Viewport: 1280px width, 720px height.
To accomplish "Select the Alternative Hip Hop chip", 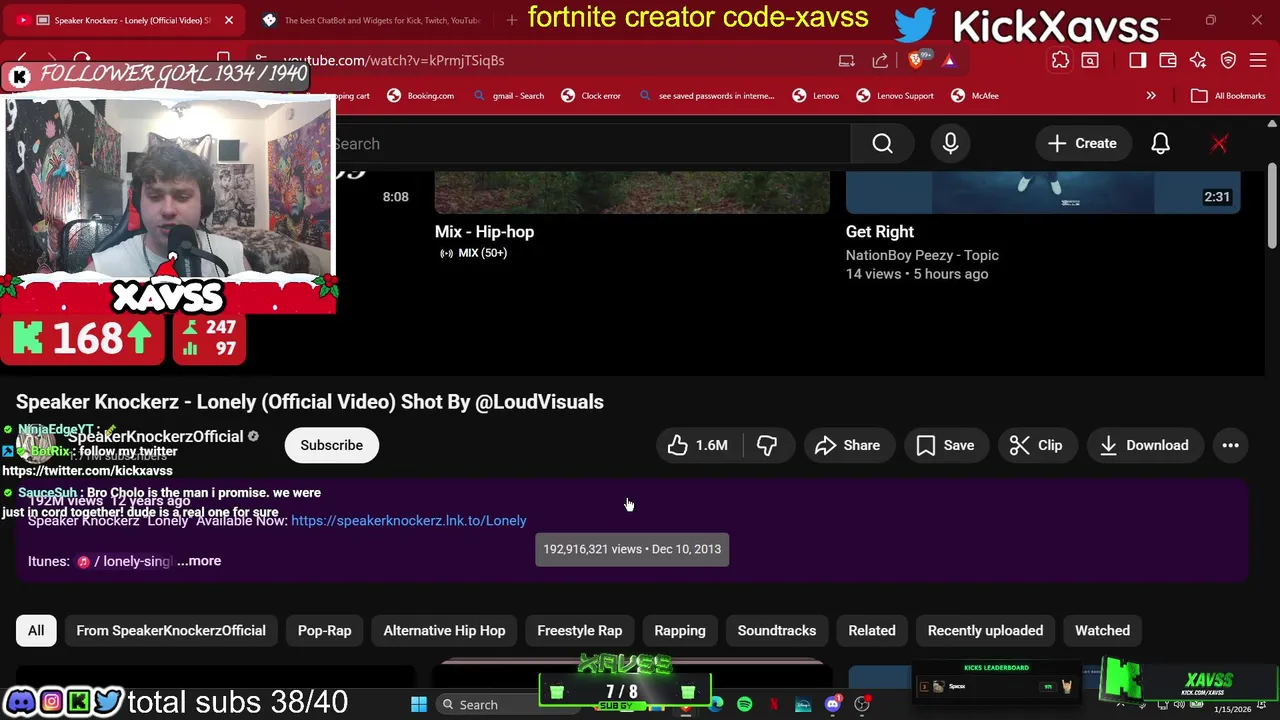I will click(444, 631).
